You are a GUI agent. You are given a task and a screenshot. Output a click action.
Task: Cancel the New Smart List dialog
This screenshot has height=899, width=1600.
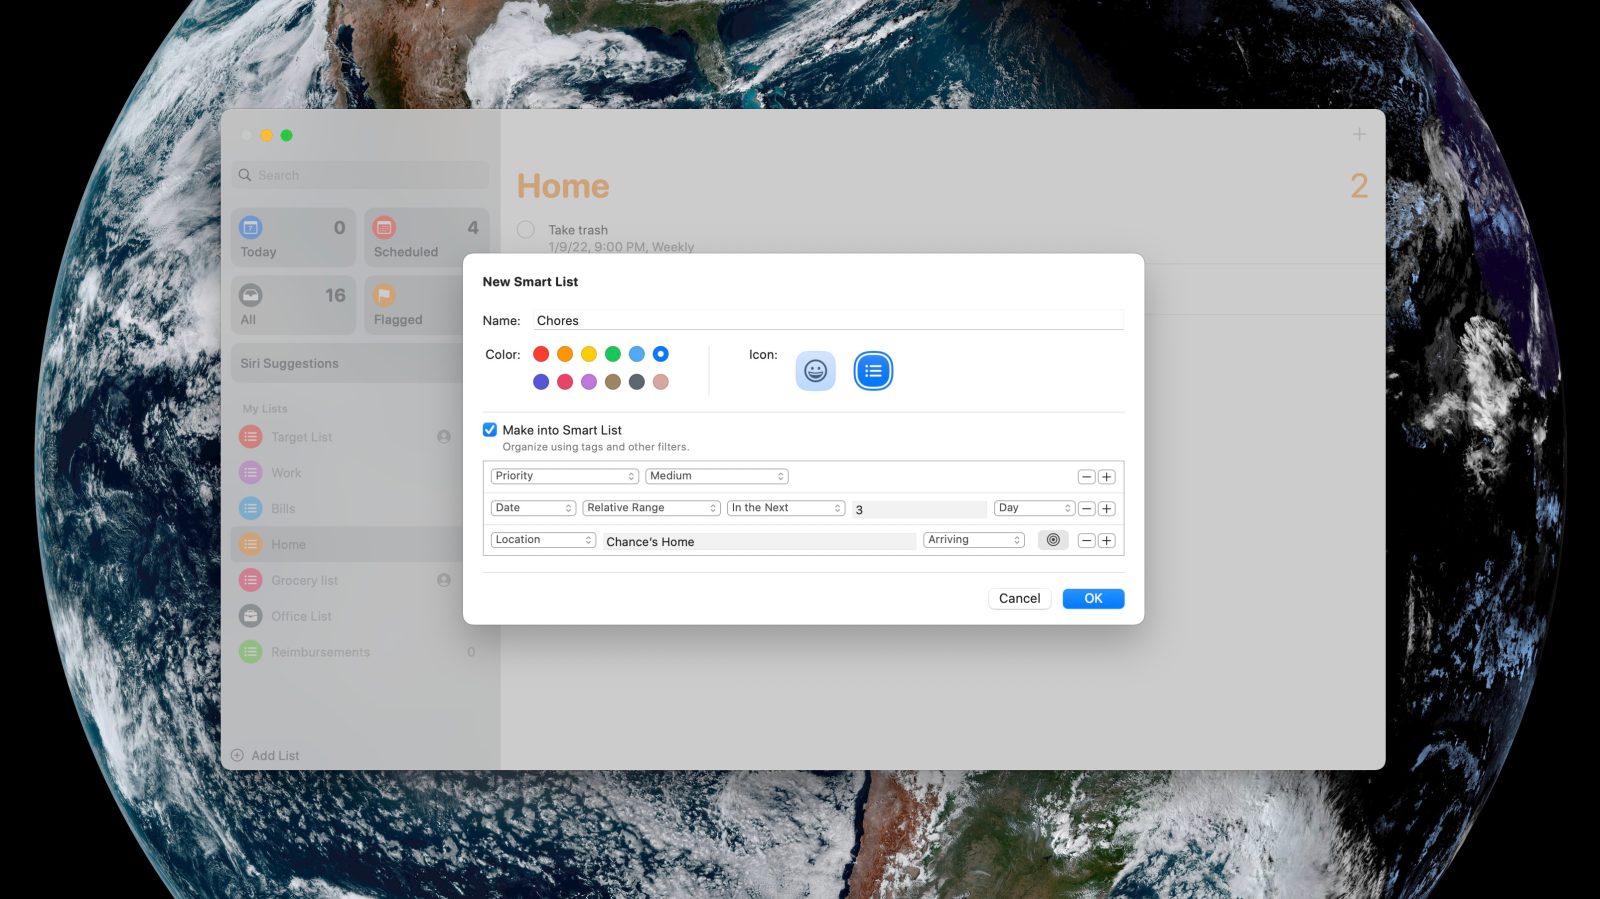[x=1019, y=598]
